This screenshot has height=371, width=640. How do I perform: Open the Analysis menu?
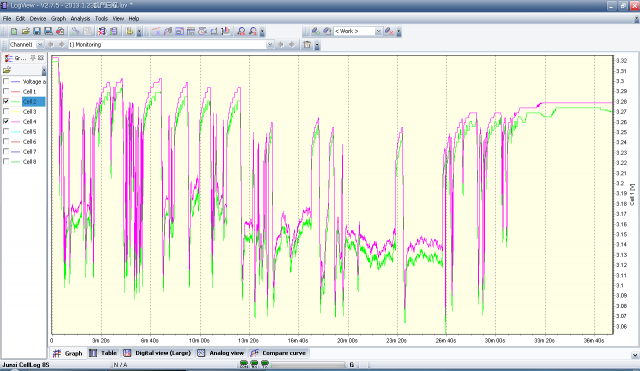[x=80, y=18]
